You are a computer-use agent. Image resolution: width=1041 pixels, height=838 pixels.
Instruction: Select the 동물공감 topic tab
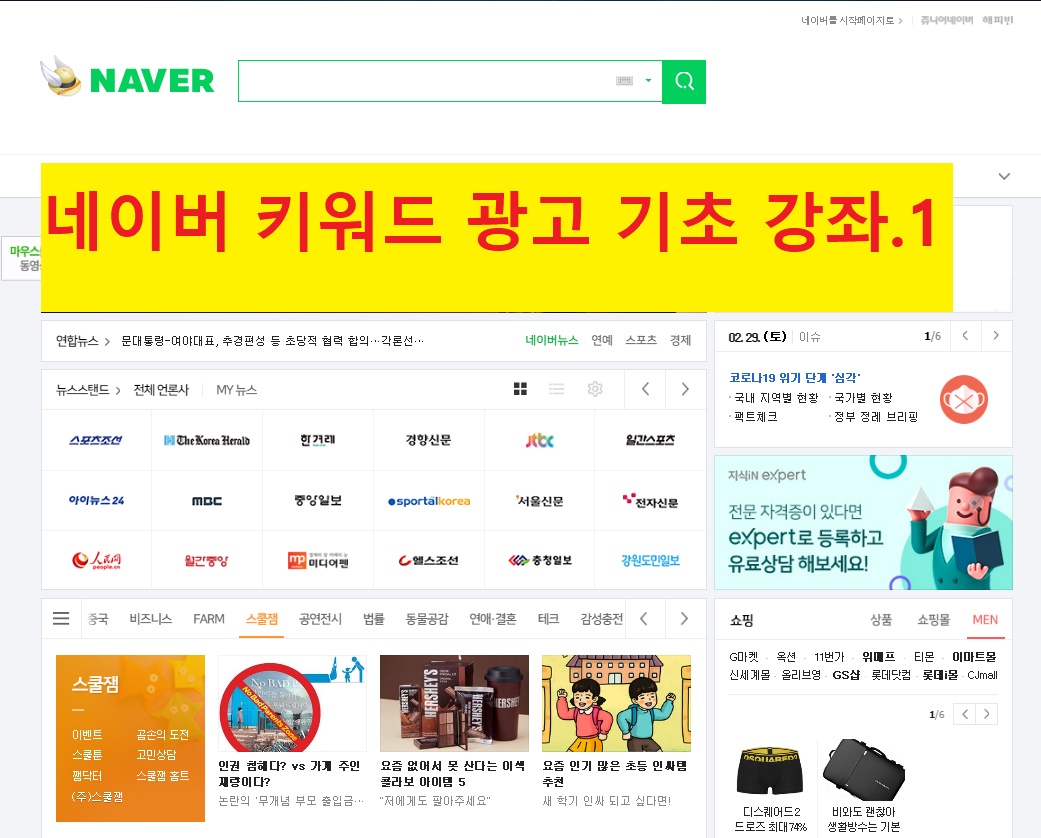pyautogui.click(x=427, y=619)
